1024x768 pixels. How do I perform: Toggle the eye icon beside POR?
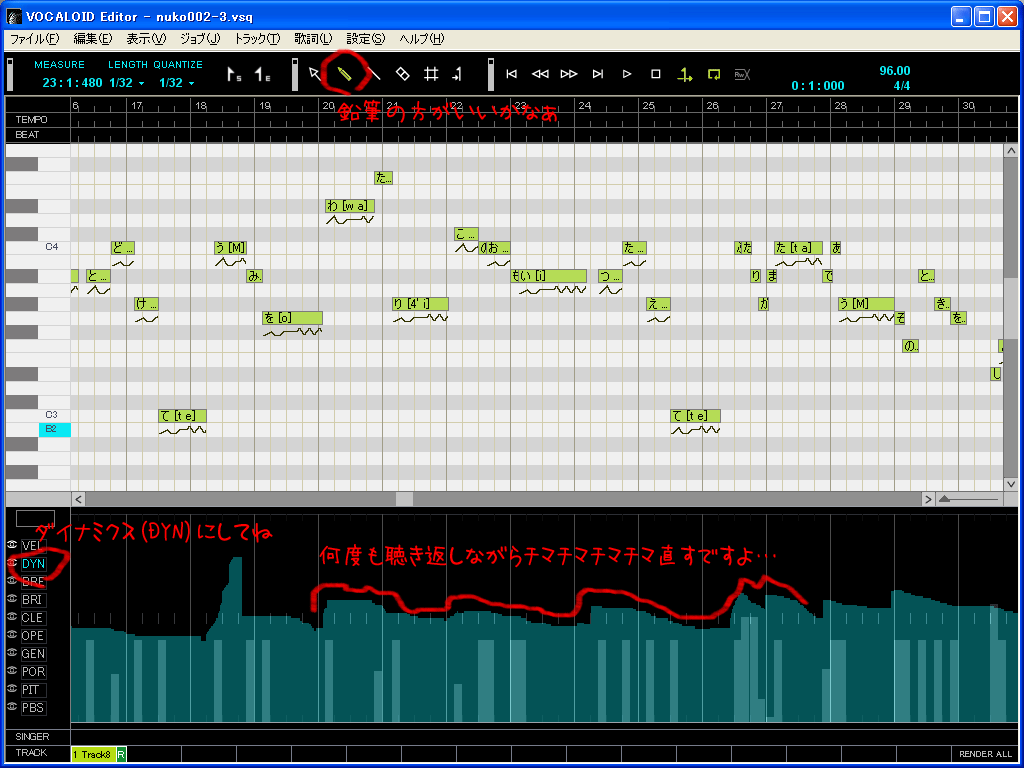pyautogui.click(x=12, y=671)
